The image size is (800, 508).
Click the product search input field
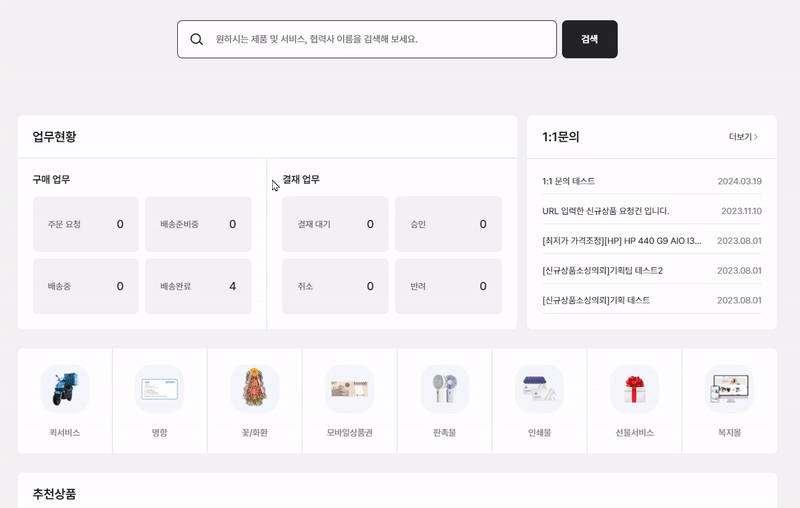[380, 40]
